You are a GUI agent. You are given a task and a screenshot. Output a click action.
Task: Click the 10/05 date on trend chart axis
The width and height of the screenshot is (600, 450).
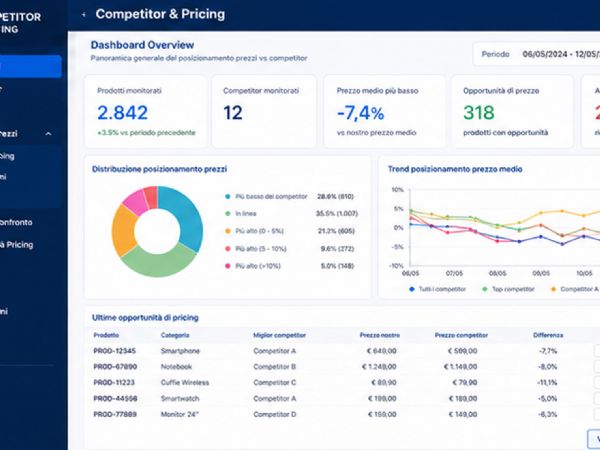(x=584, y=274)
